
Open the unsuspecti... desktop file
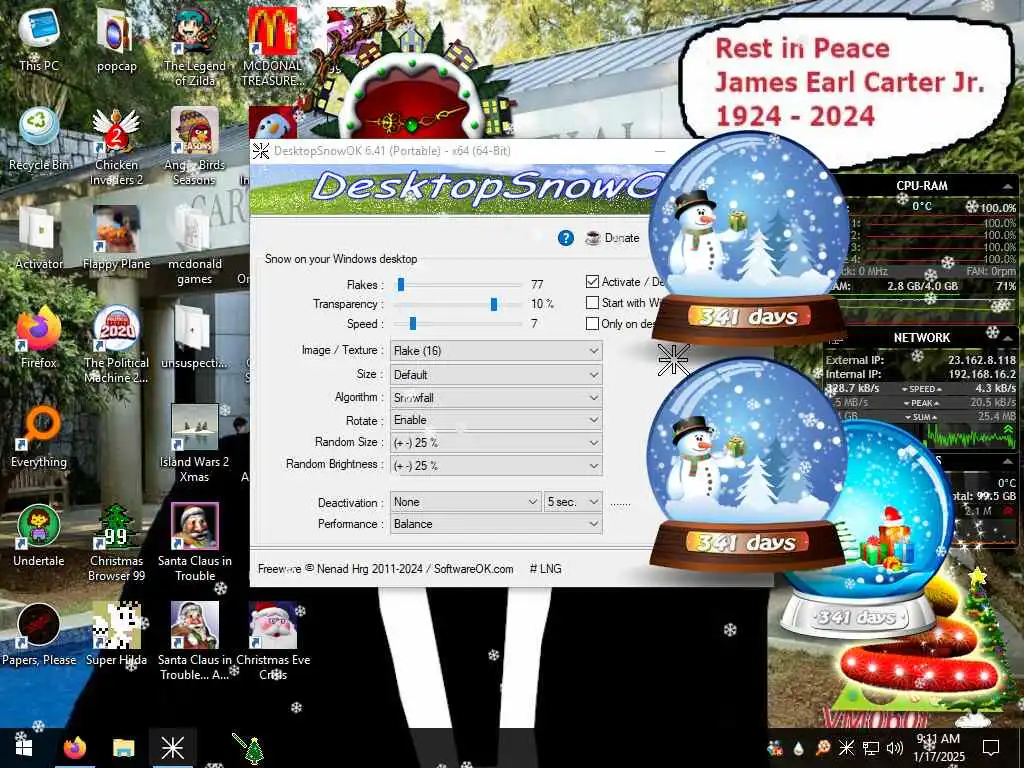coord(195,337)
